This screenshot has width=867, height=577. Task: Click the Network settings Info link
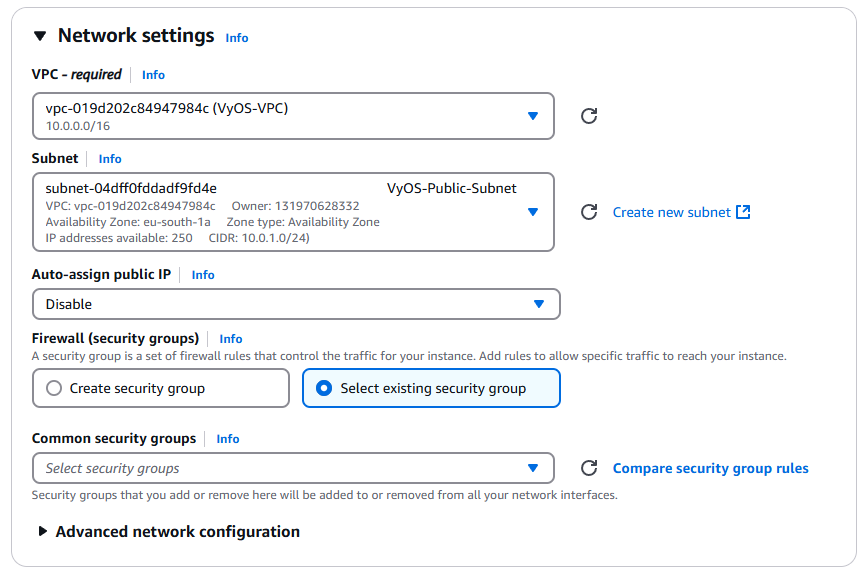pos(236,37)
